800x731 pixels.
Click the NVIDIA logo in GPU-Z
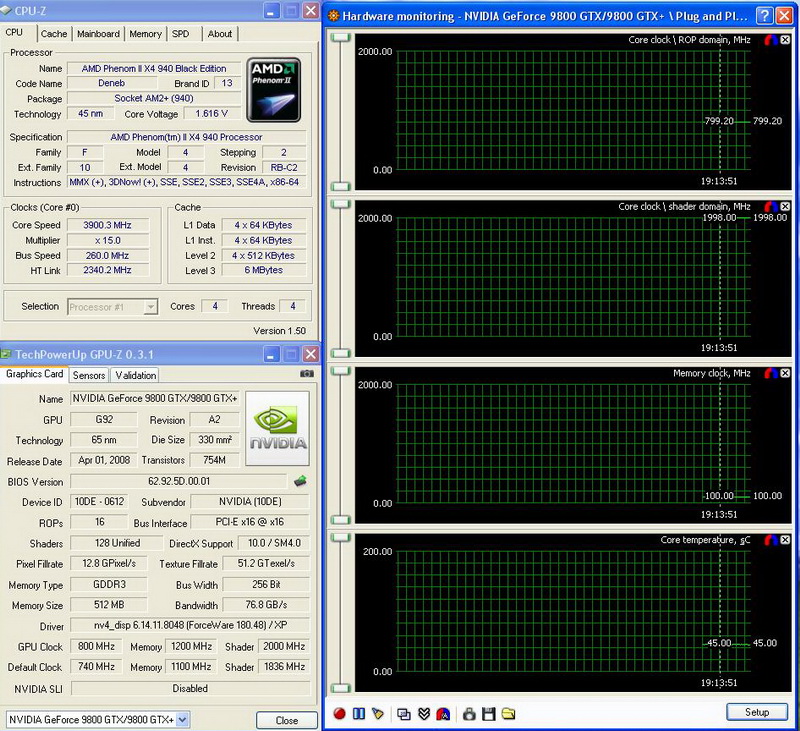point(278,428)
